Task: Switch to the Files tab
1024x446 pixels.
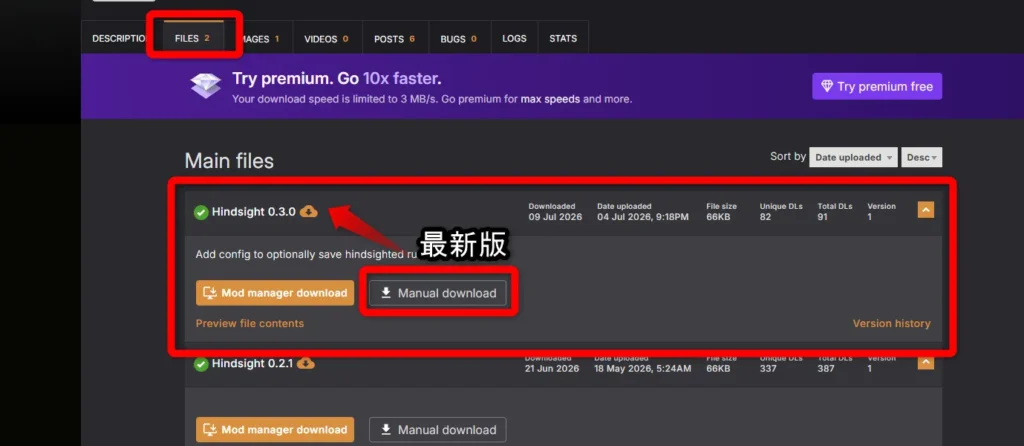Action: pyautogui.click(x=193, y=39)
